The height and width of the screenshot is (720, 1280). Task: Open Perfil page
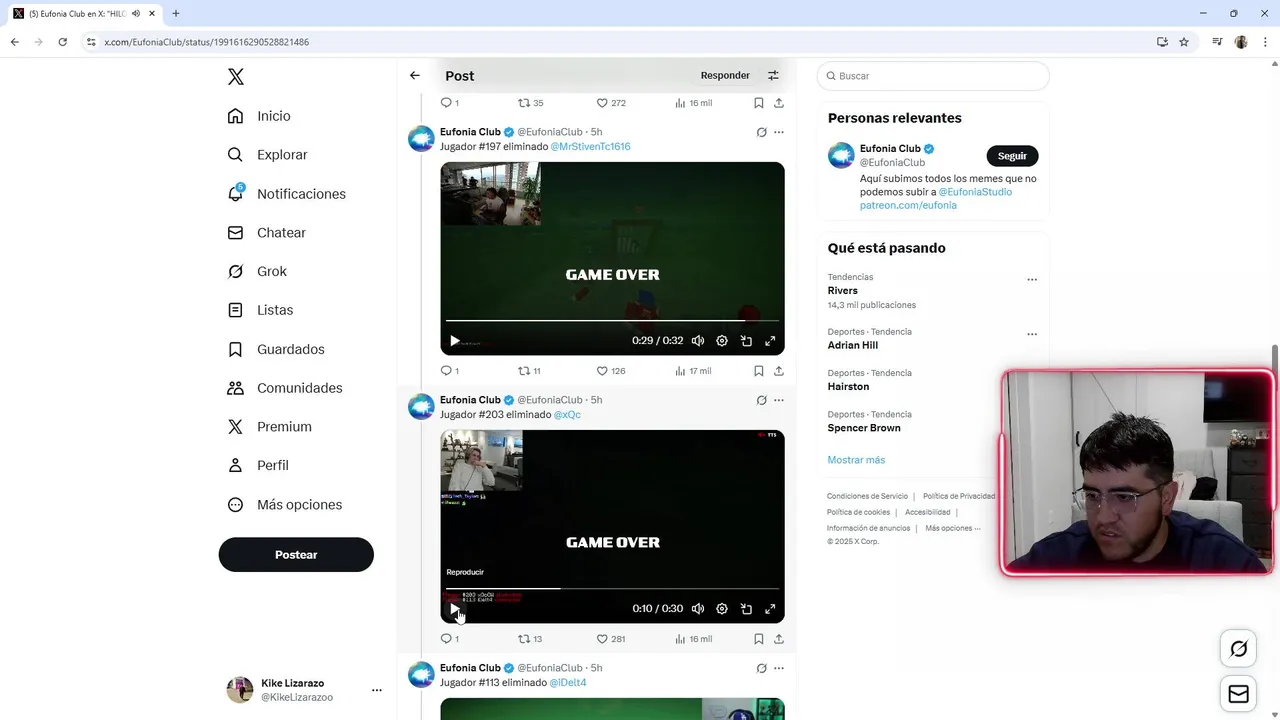pyautogui.click(x=258, y=465)
